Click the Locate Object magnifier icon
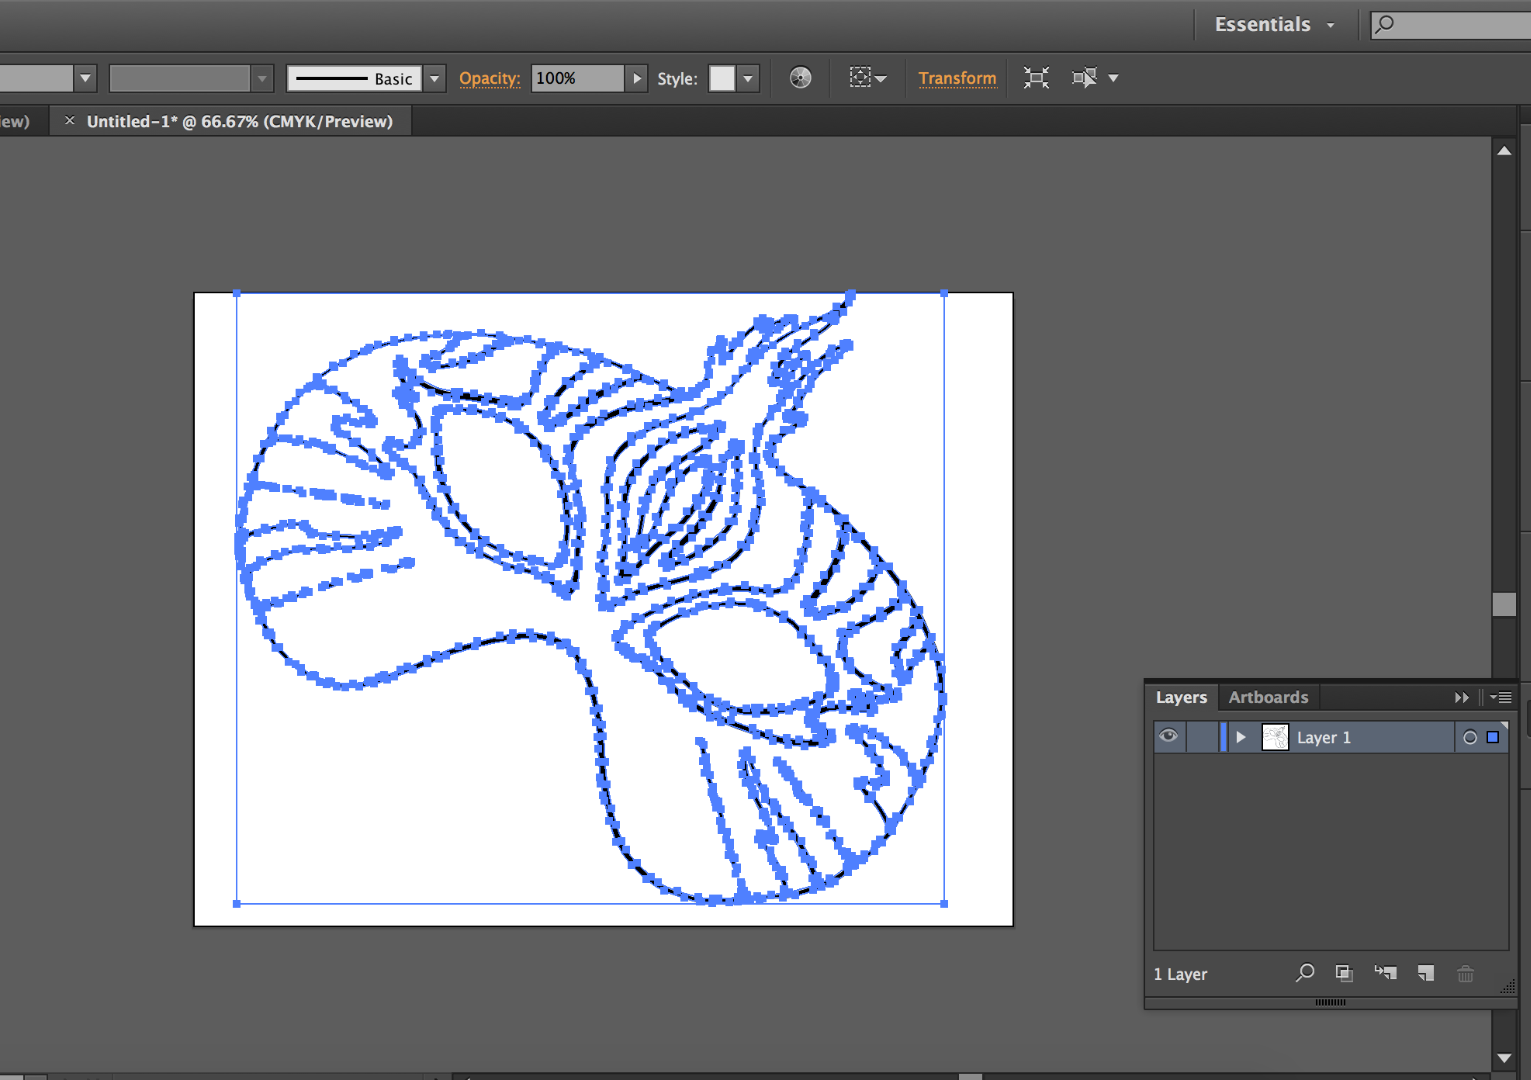The height and width of the screenshot is (1080, 1531). [1305, 973]
